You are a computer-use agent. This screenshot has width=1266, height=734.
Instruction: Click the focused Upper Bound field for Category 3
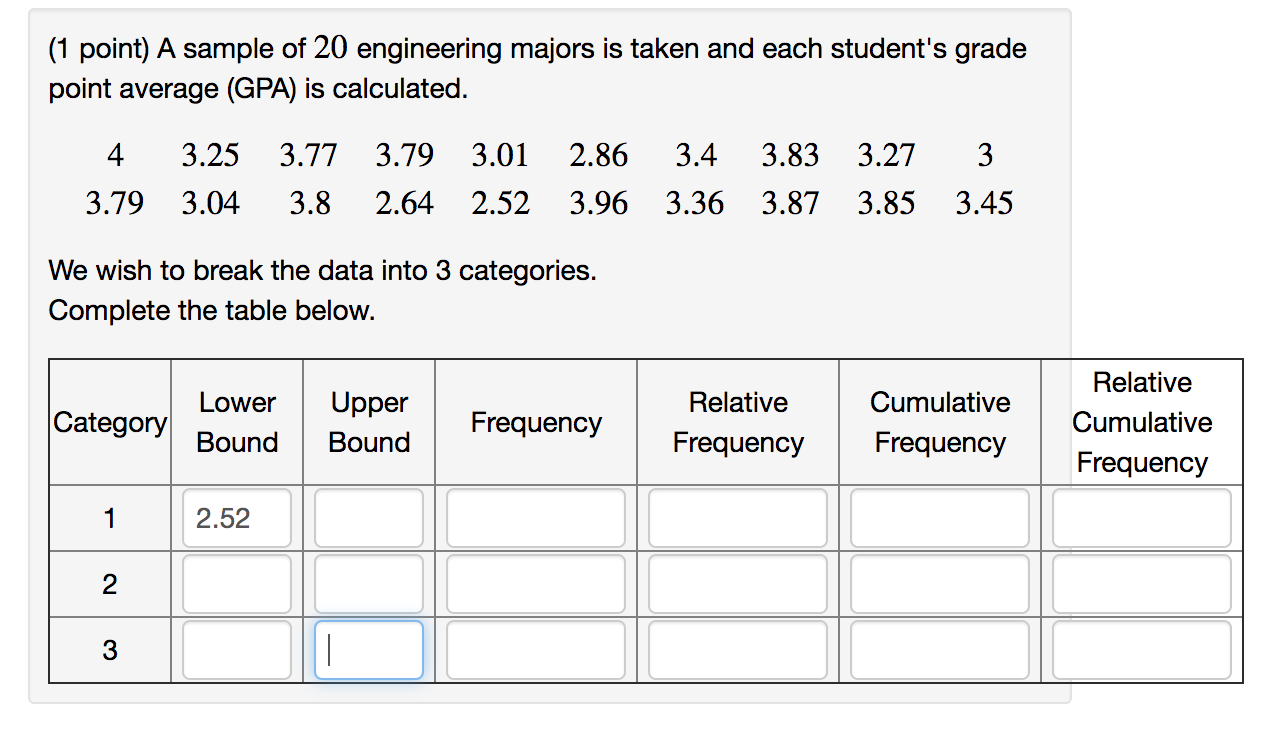[x=370, y=650]
